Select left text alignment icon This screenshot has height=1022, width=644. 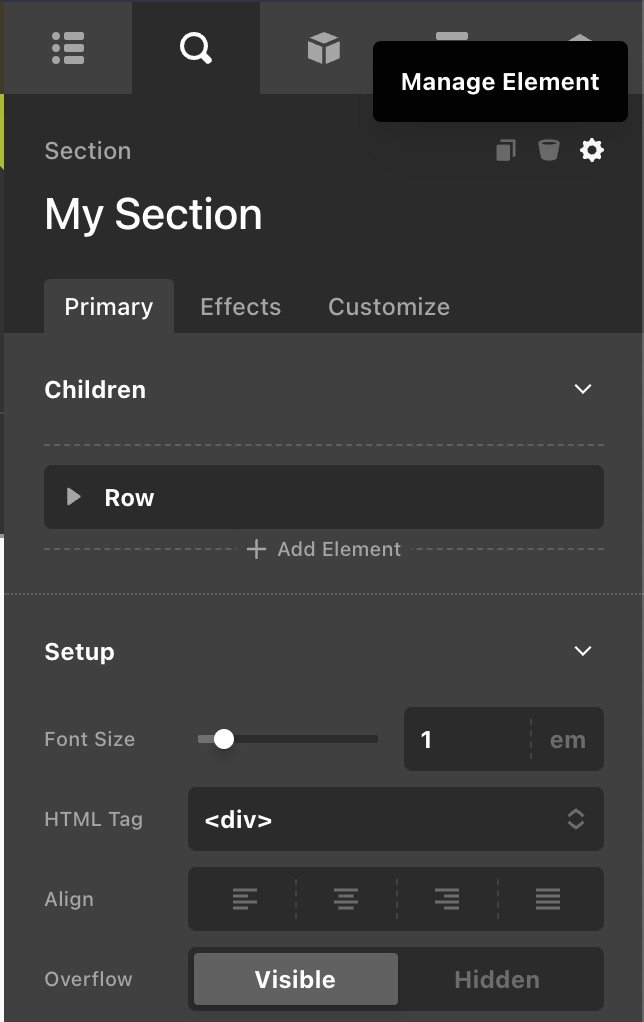(x=244, y=899)
